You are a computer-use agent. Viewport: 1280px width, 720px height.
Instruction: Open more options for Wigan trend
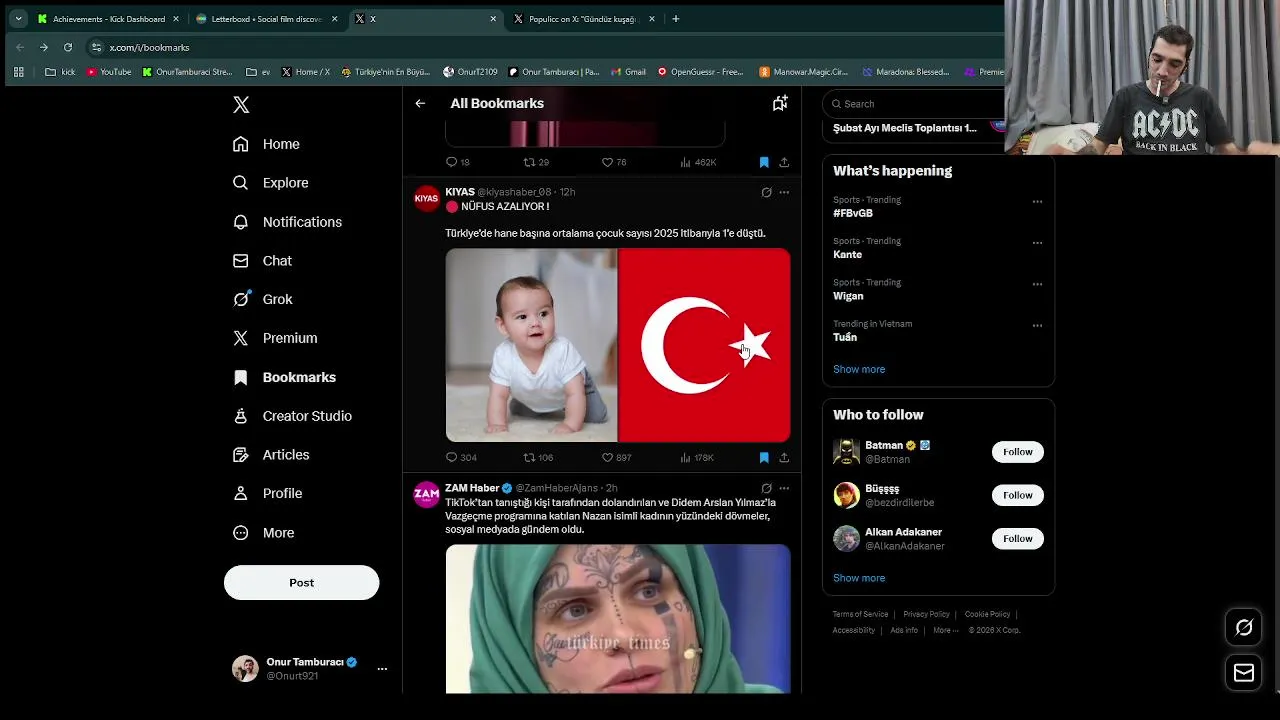[x=1037, y=284]
